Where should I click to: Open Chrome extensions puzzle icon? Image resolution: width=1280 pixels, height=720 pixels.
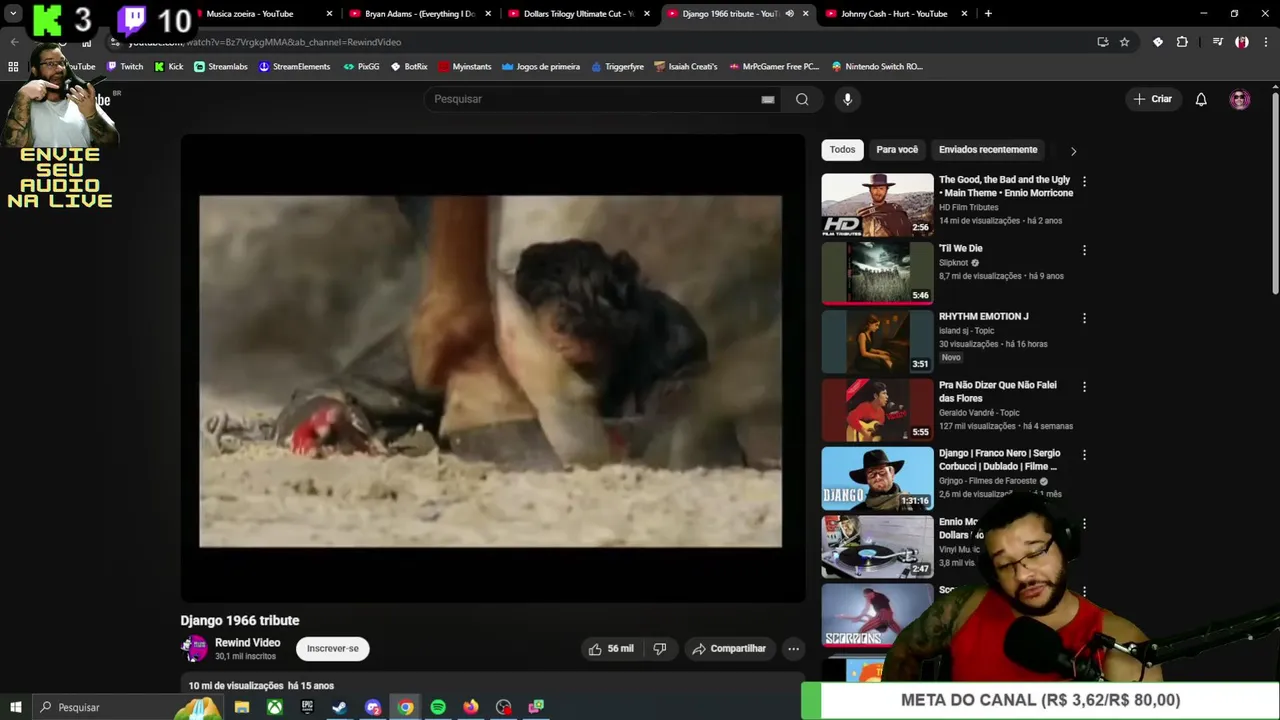coord(1182,42)
